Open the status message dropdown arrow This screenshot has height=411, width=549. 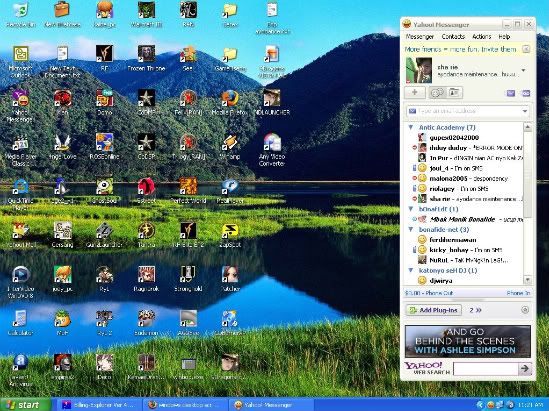click(524, 70)
